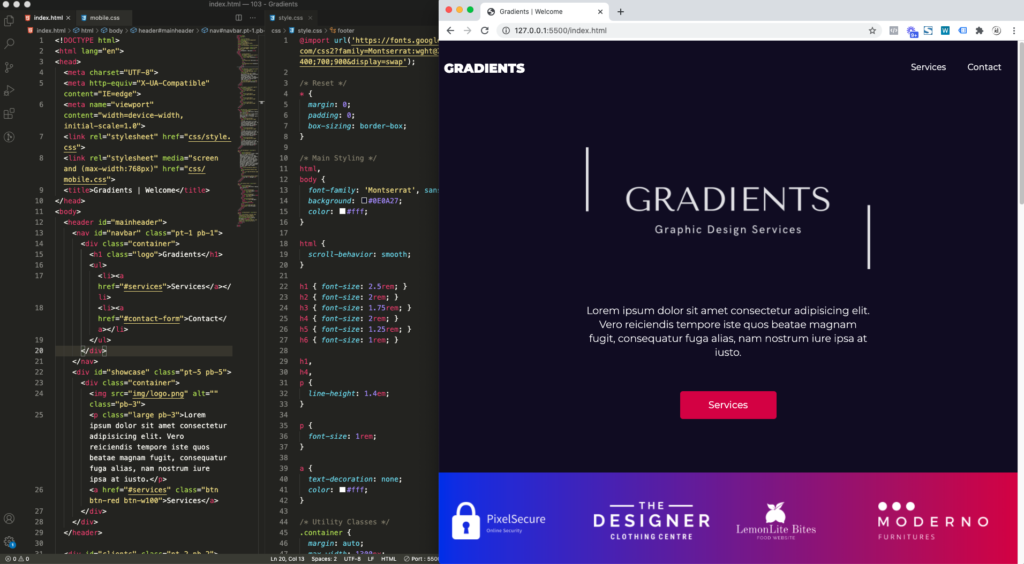
Task: Click the LF line ending status item
Action: click(371, 559)
